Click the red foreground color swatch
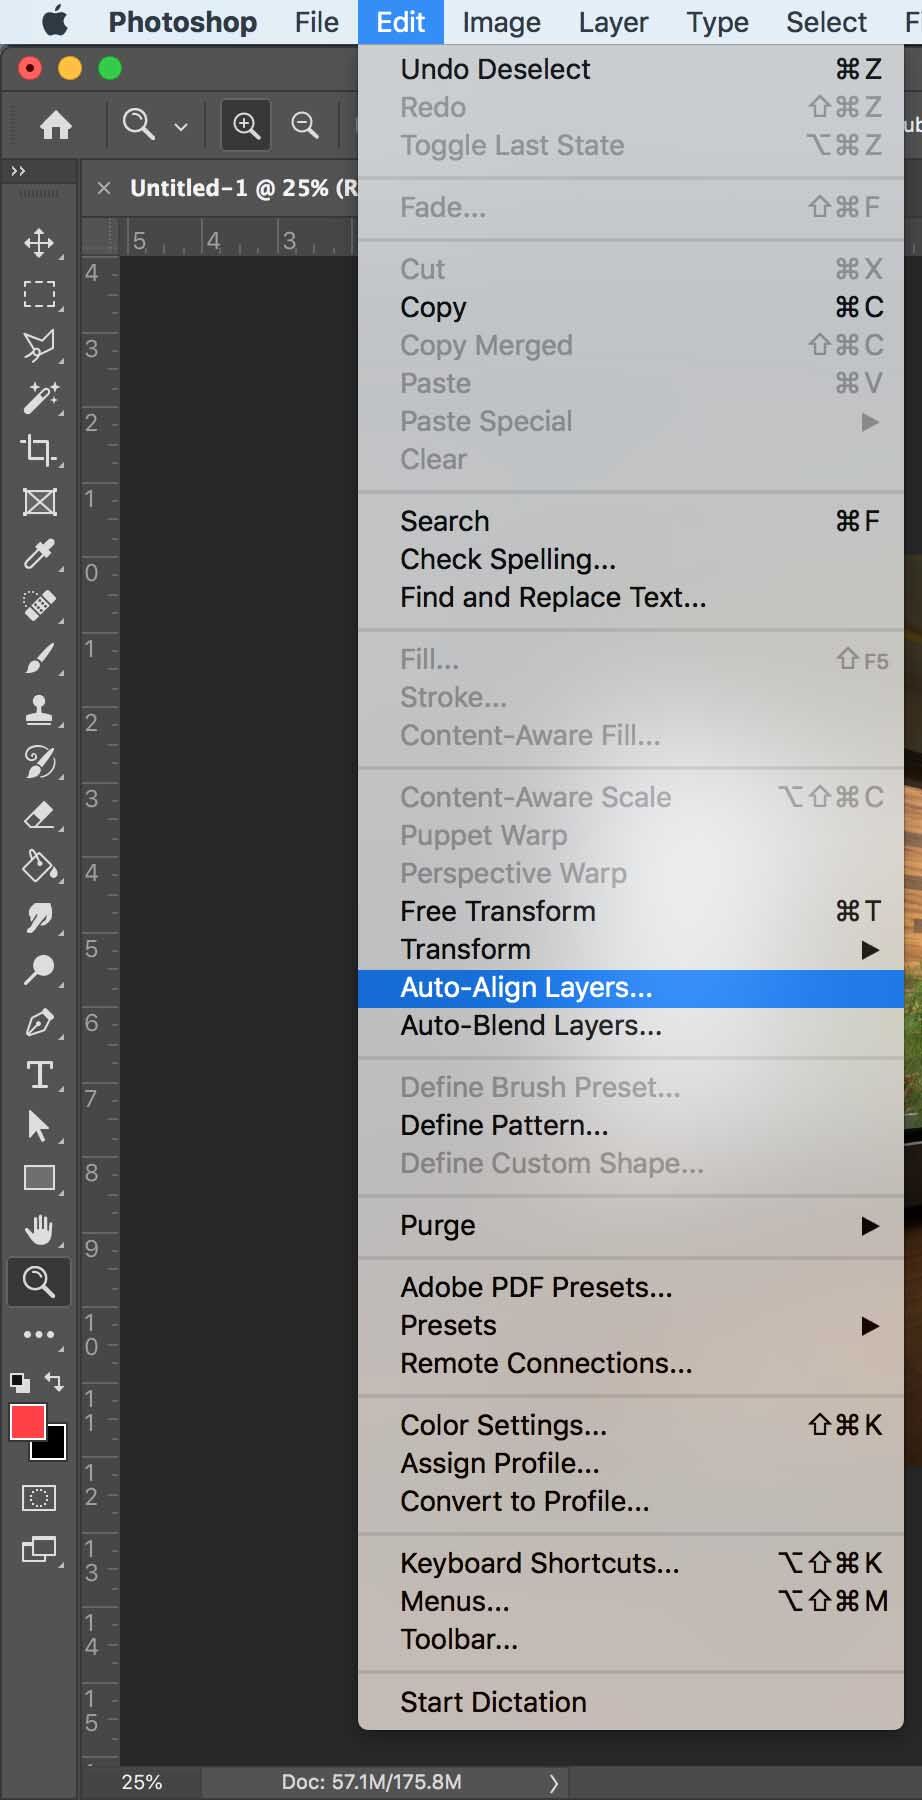922x1800 pixels. 26,1422
